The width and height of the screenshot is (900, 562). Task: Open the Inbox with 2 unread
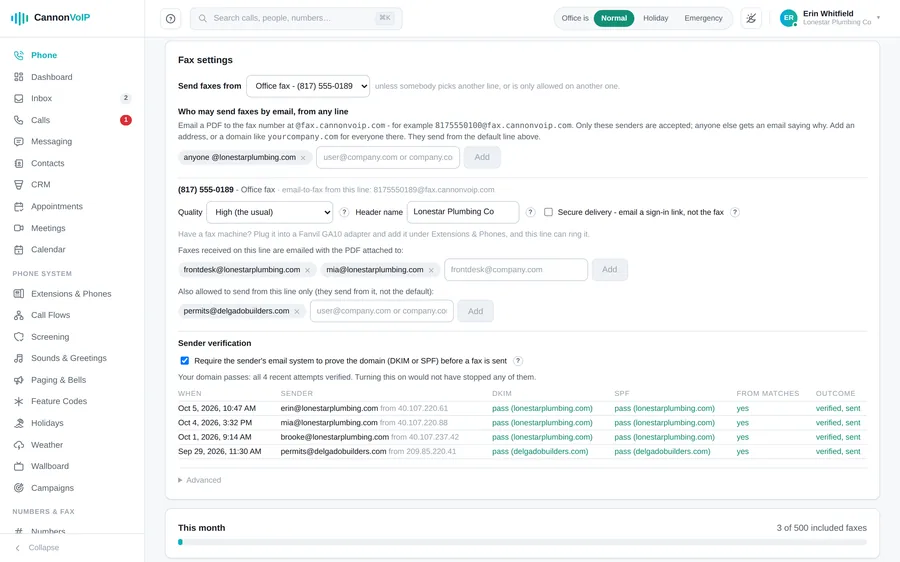tap(72, 99)
